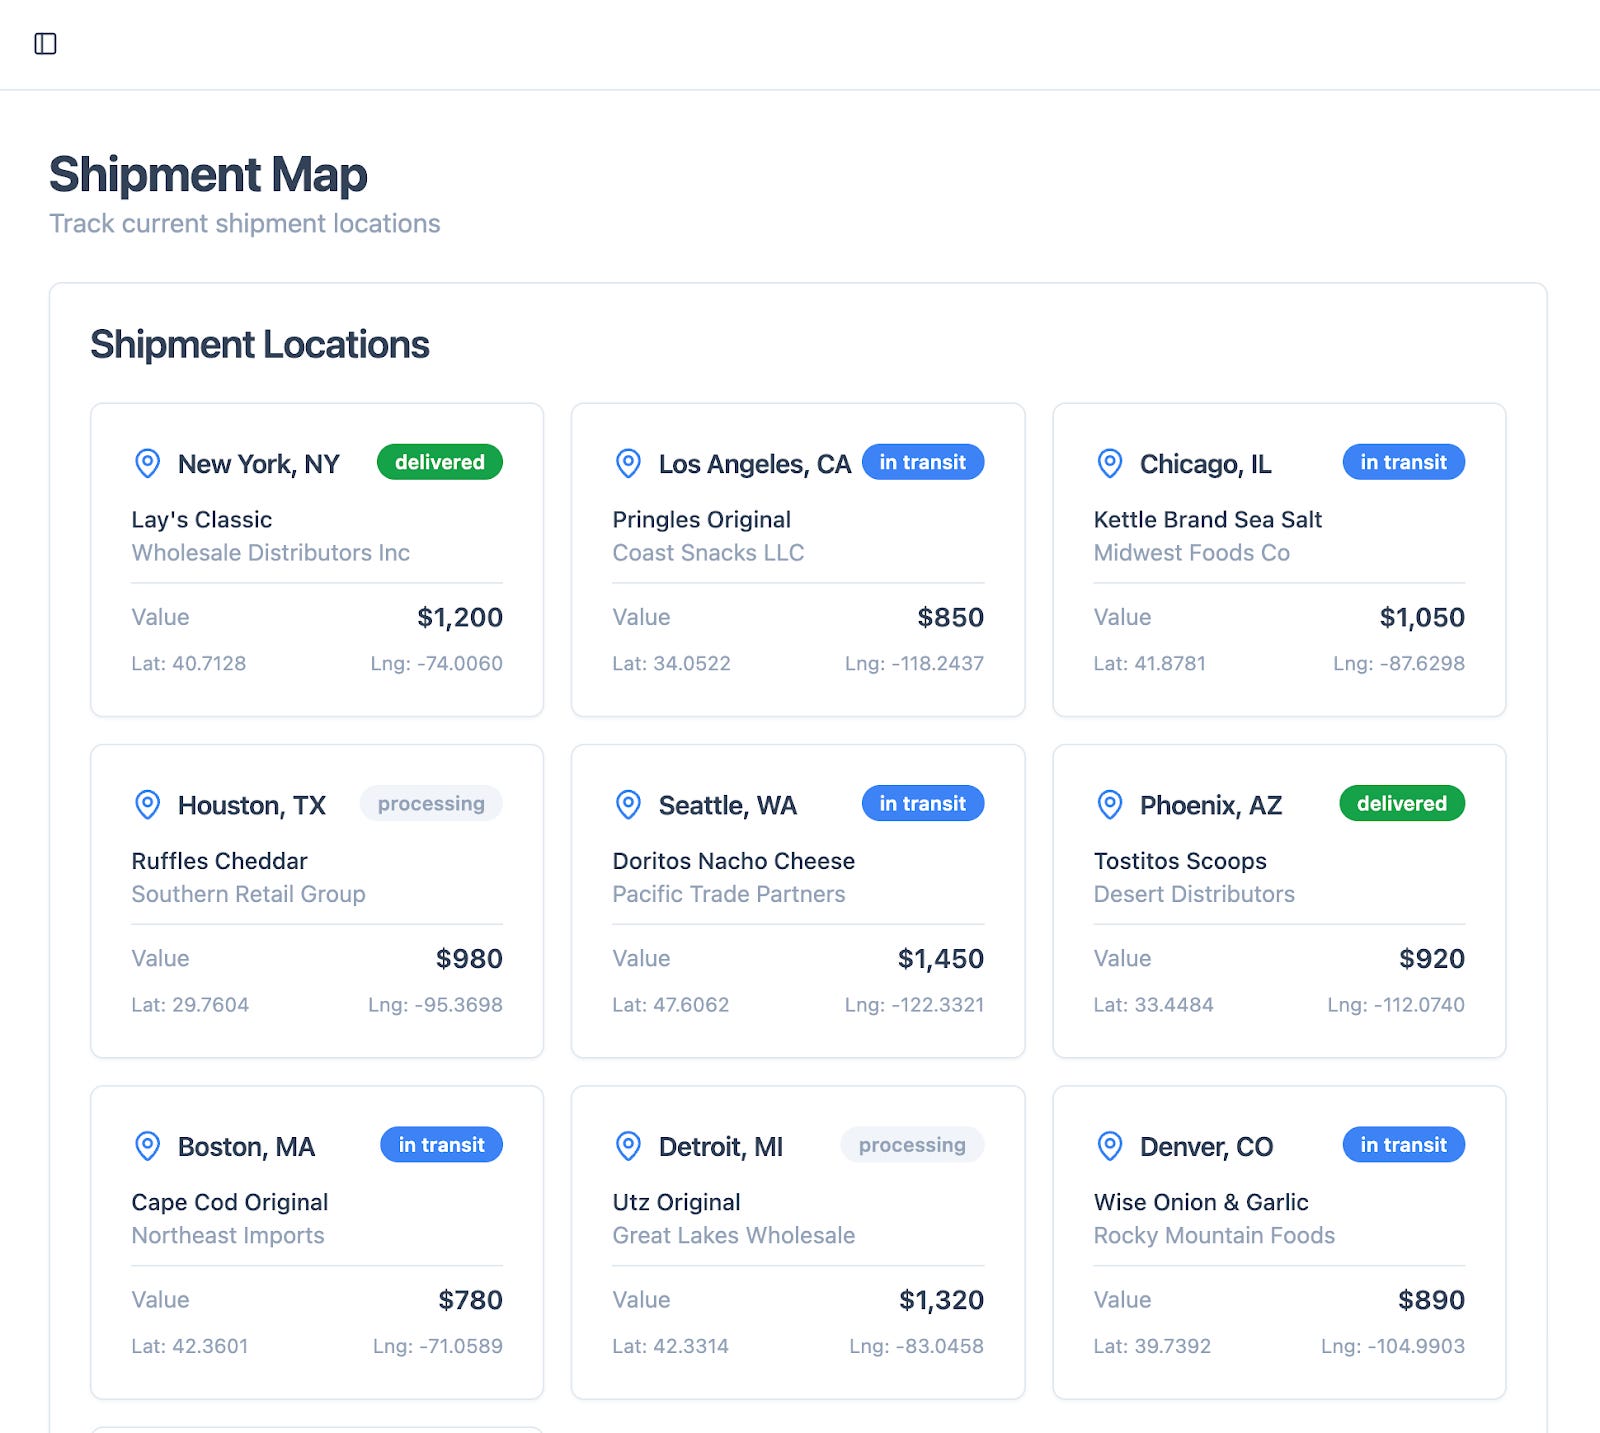
Task: Click the $1,200 shipment value
Action: pyautogui.click(x=460, y=618)
